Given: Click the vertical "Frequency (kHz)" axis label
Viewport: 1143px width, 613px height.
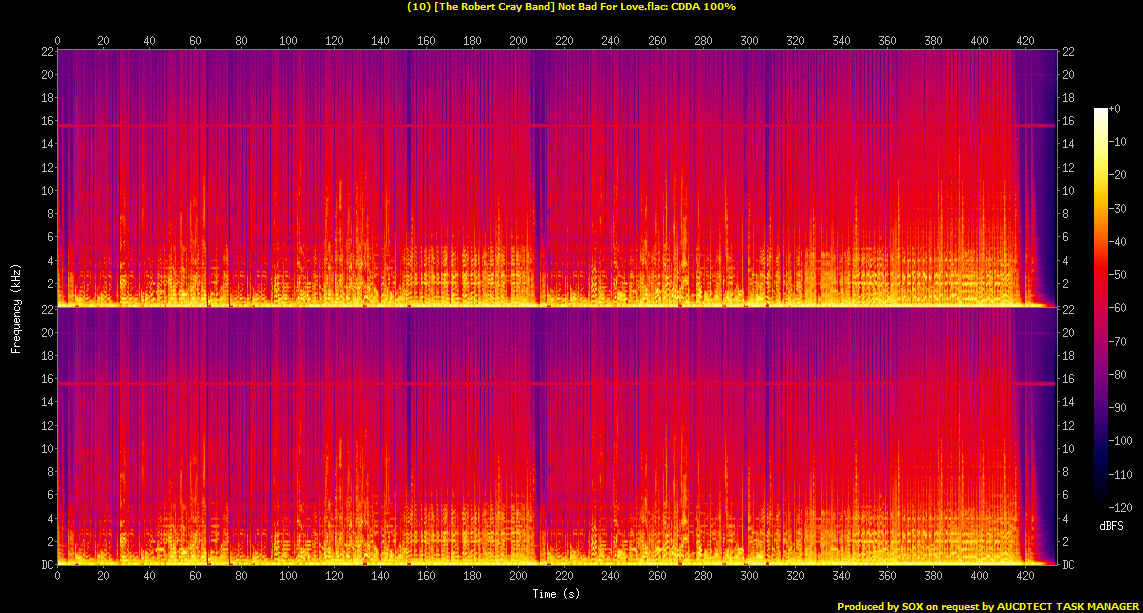Looking at the screenshot, I should (16, 307).
